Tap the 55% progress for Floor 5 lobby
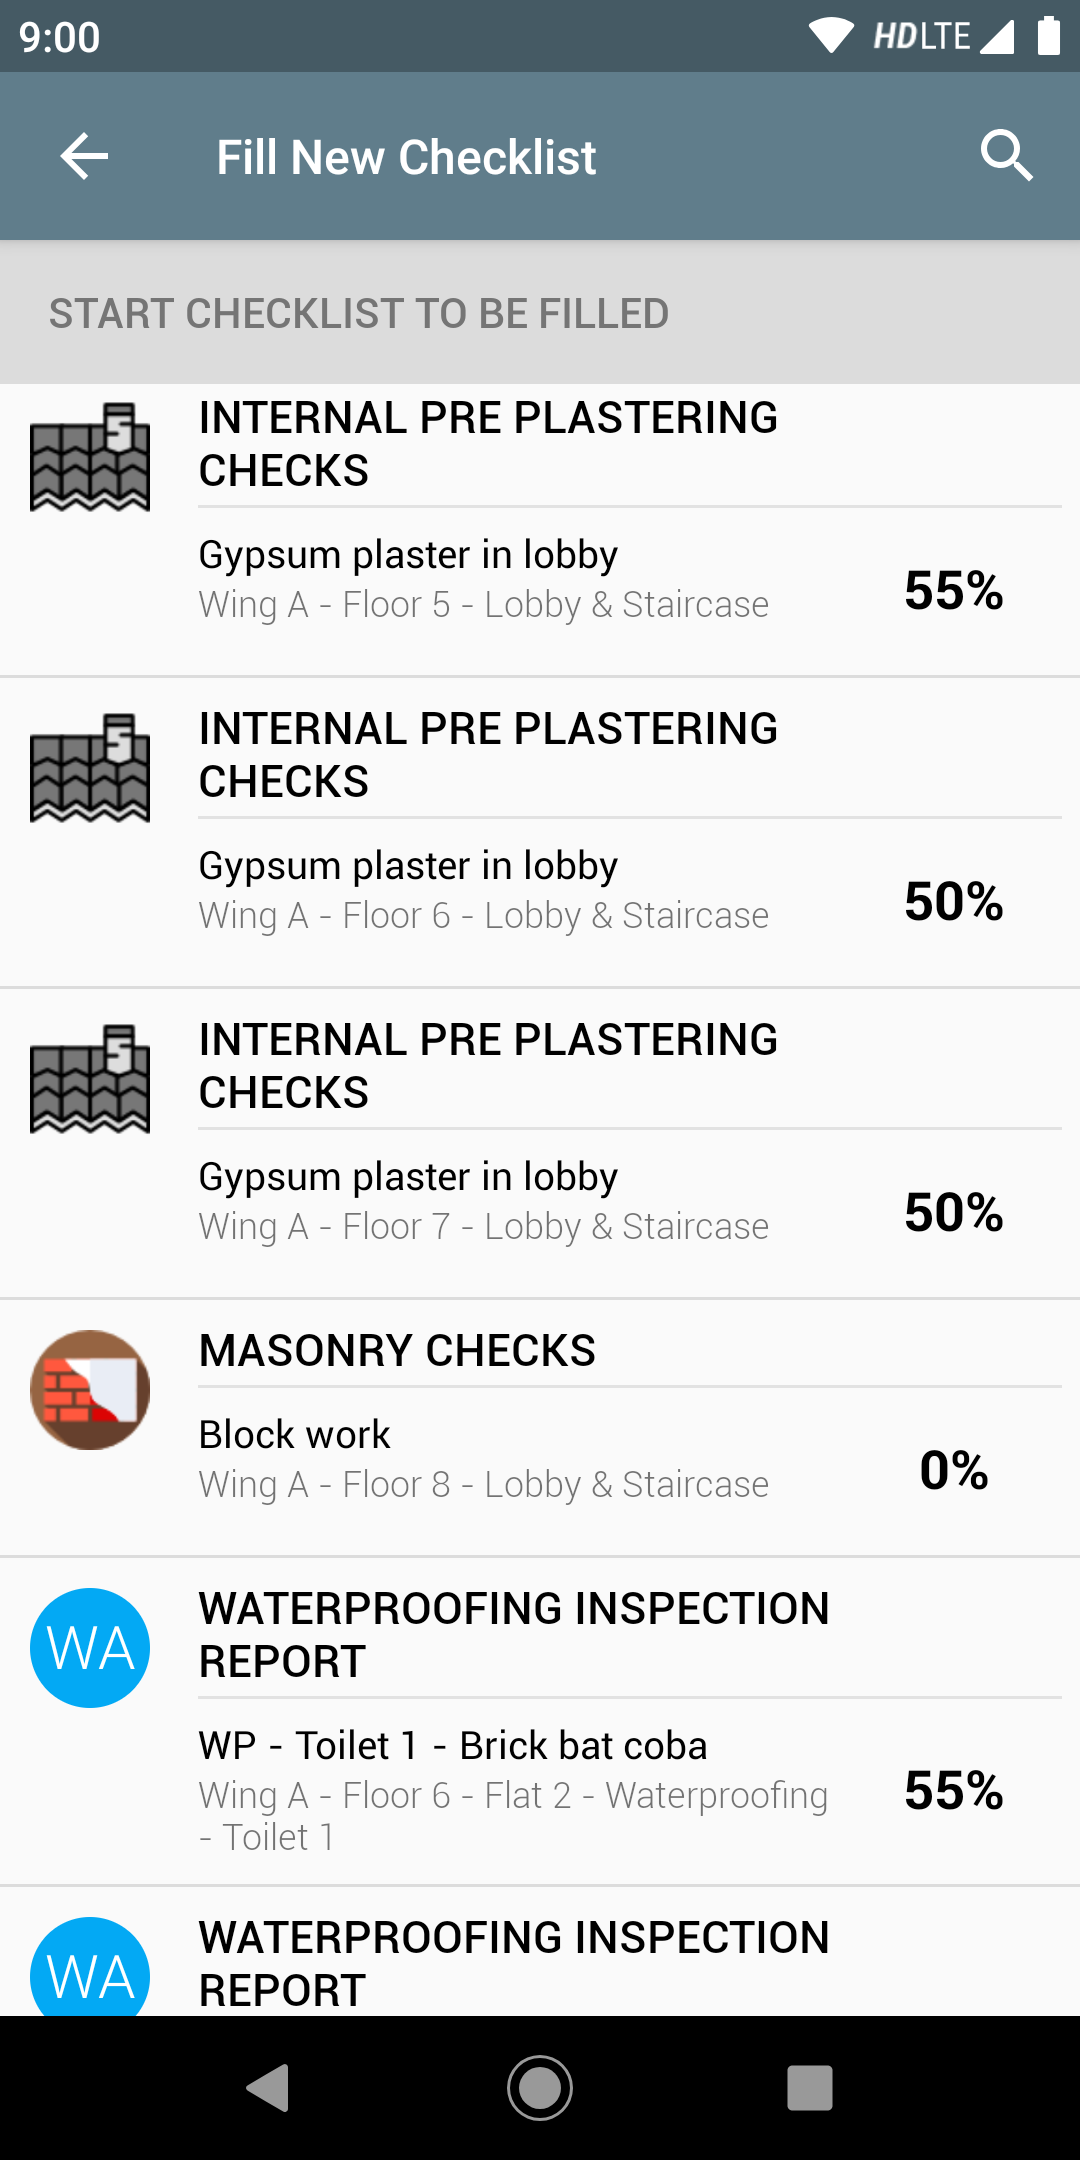1080x2160 pixels. tap(953, 590)
